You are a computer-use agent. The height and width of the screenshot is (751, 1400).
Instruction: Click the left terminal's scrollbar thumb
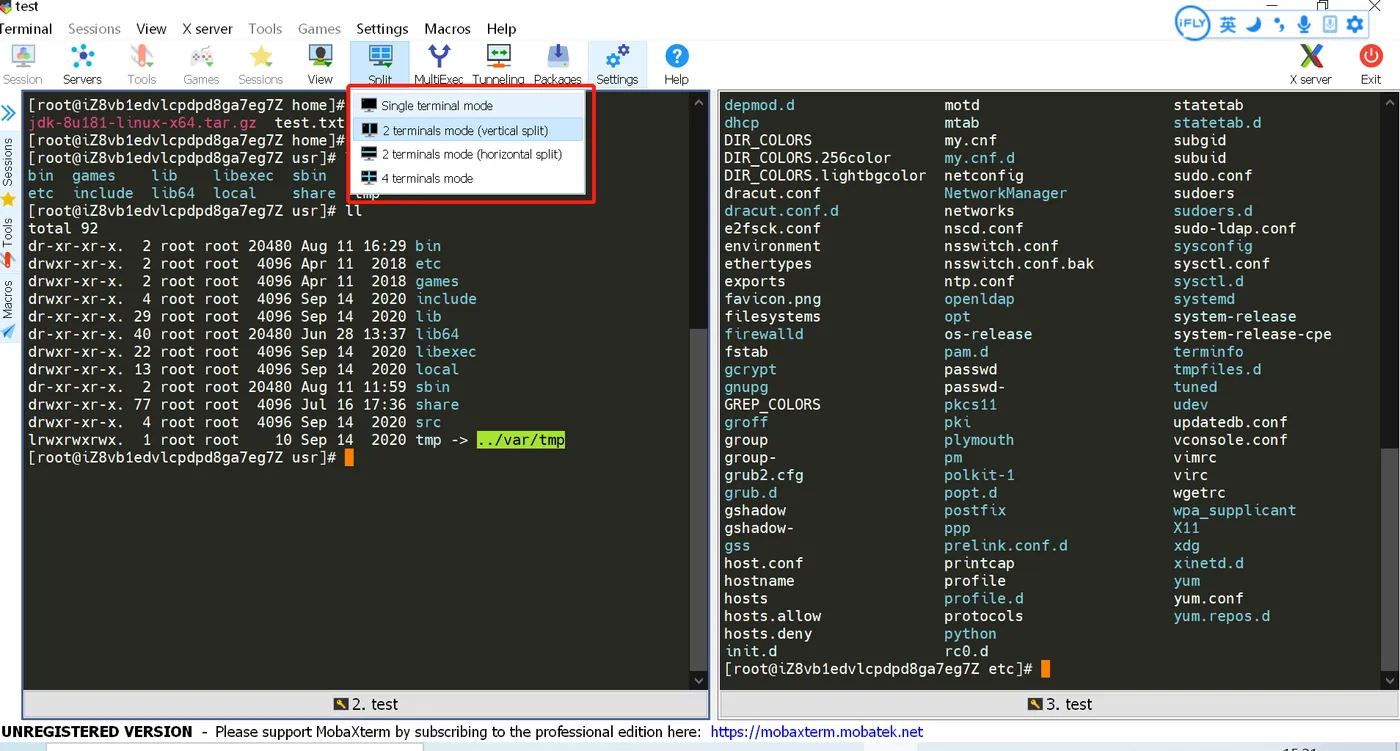(699, 499)
